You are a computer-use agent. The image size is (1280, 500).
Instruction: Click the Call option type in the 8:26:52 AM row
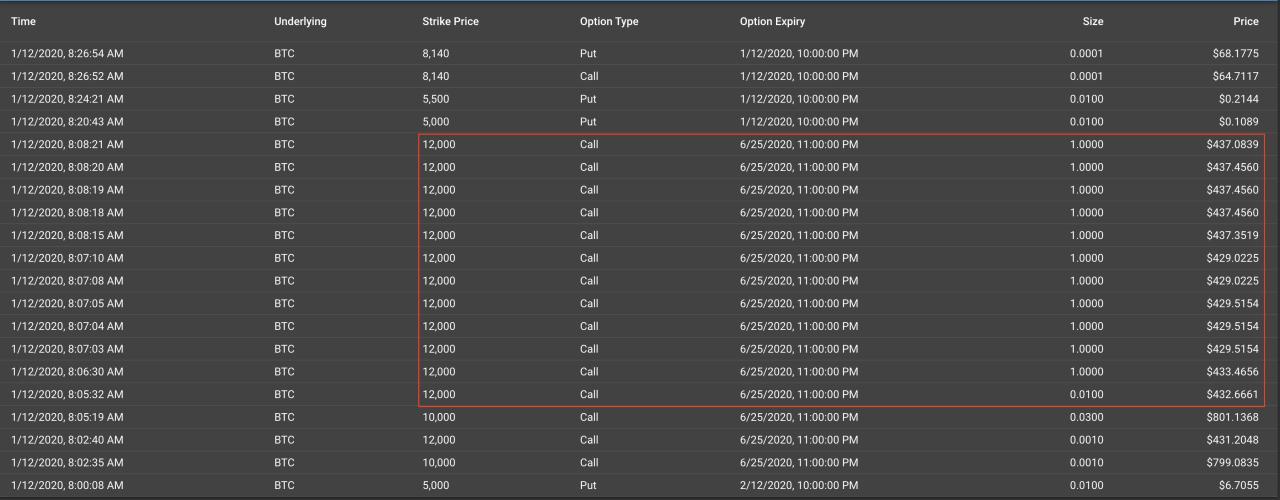(589, 76)
